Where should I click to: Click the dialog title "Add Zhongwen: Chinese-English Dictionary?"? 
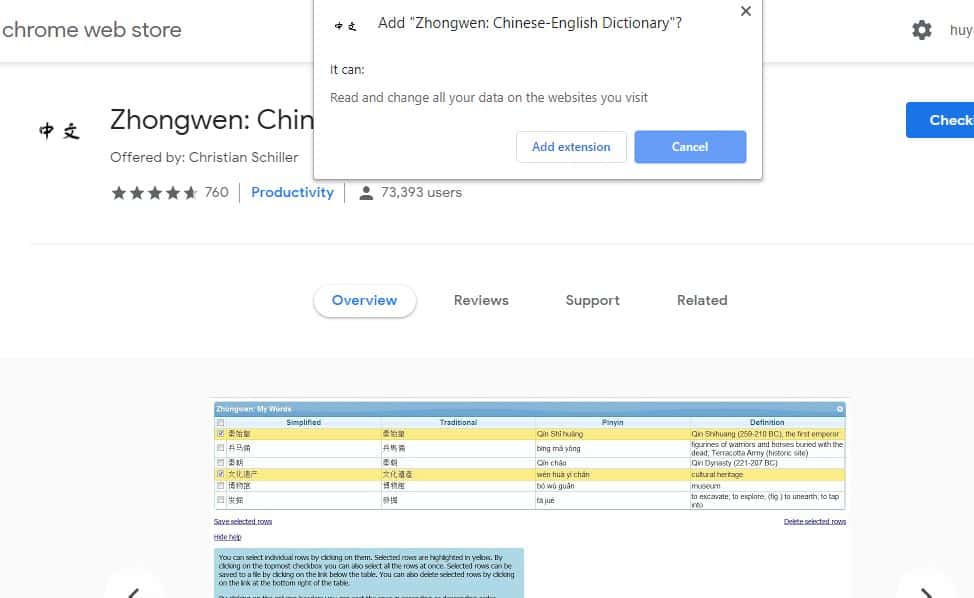tap(530, 23)
